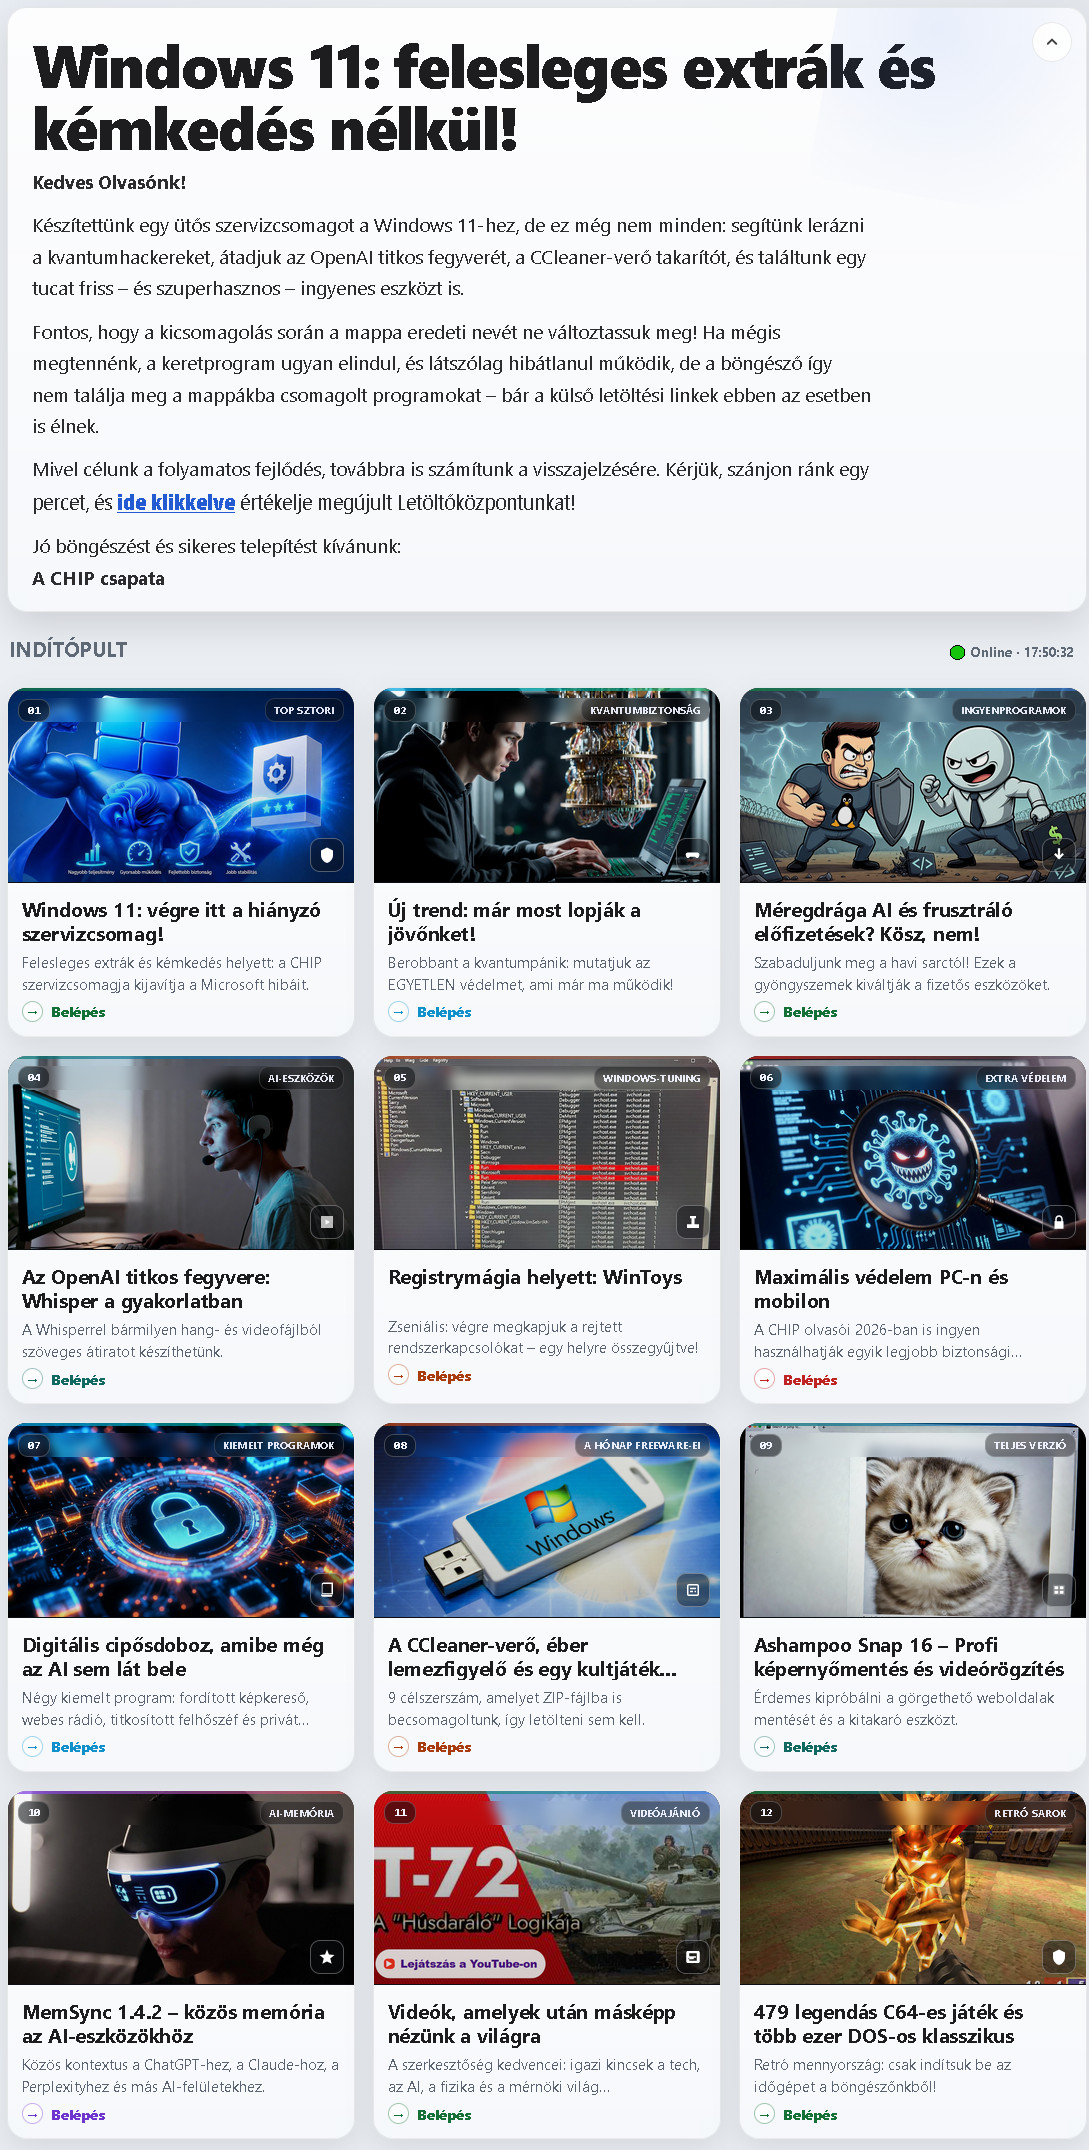Click the grid badge icon on the kitten image

coord(1058,1589)
